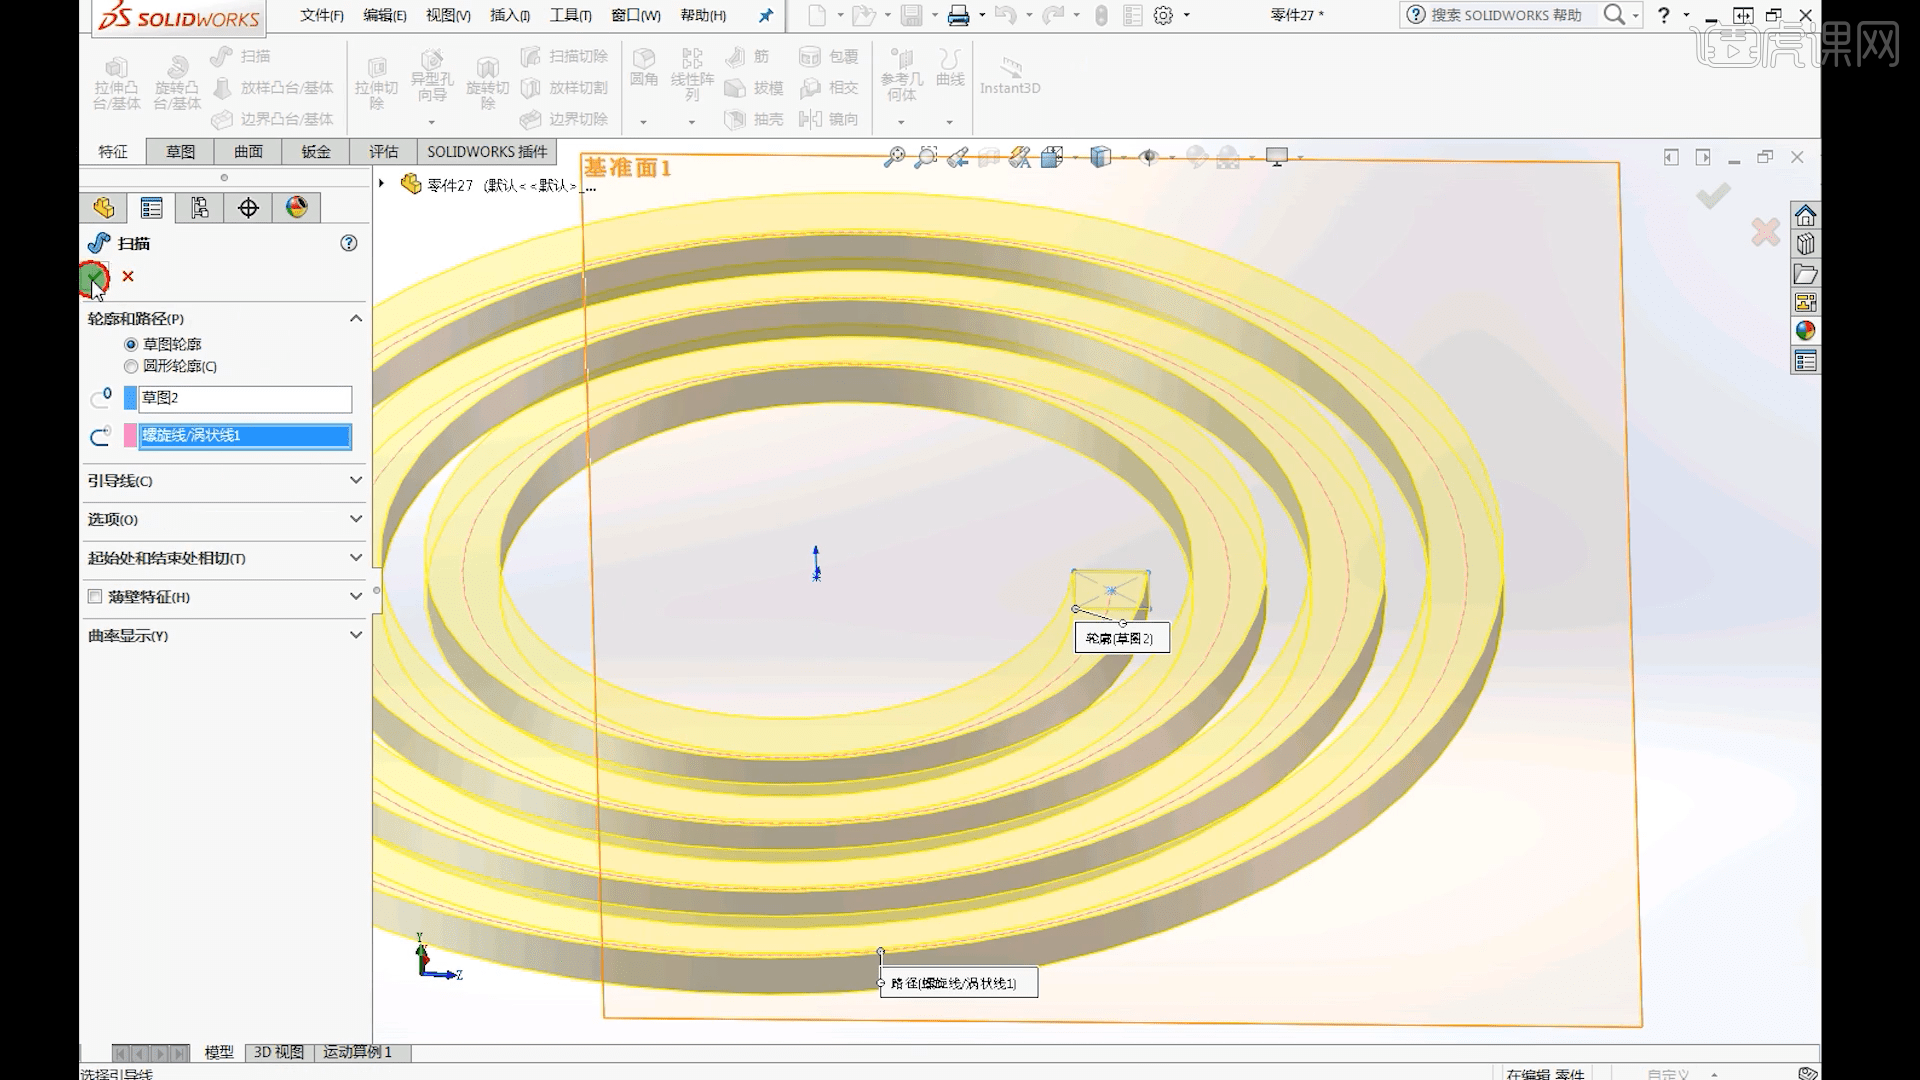Viewport: 1920px width, 1080px height.
Task: Open the Hole Wizard (异型孔向导) tool
Action: click(x=432, y=80)
